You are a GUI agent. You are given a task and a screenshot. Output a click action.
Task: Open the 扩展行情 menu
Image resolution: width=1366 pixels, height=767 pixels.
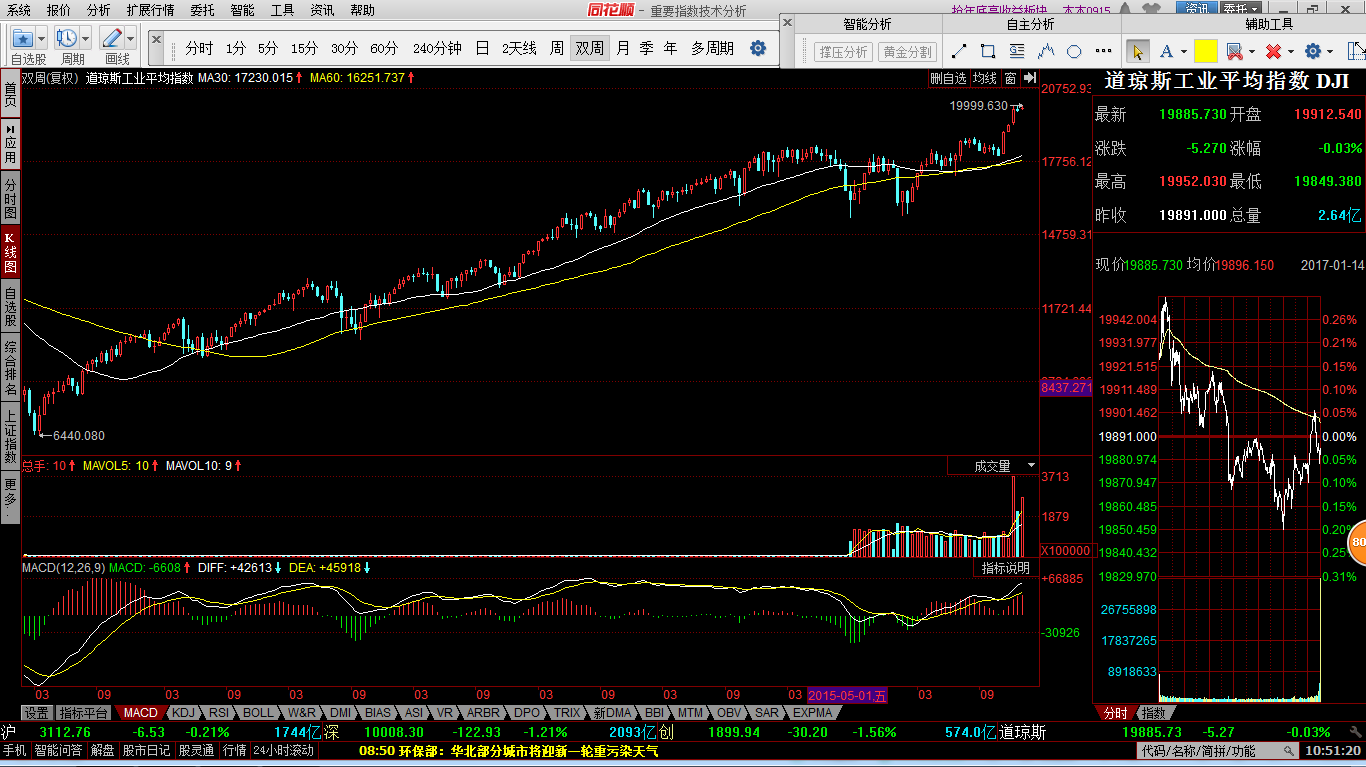(150, 10)
